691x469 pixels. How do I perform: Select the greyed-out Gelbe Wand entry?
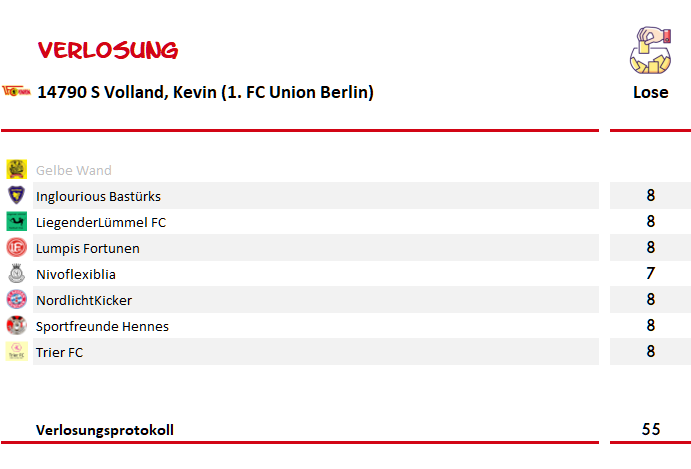74,170
